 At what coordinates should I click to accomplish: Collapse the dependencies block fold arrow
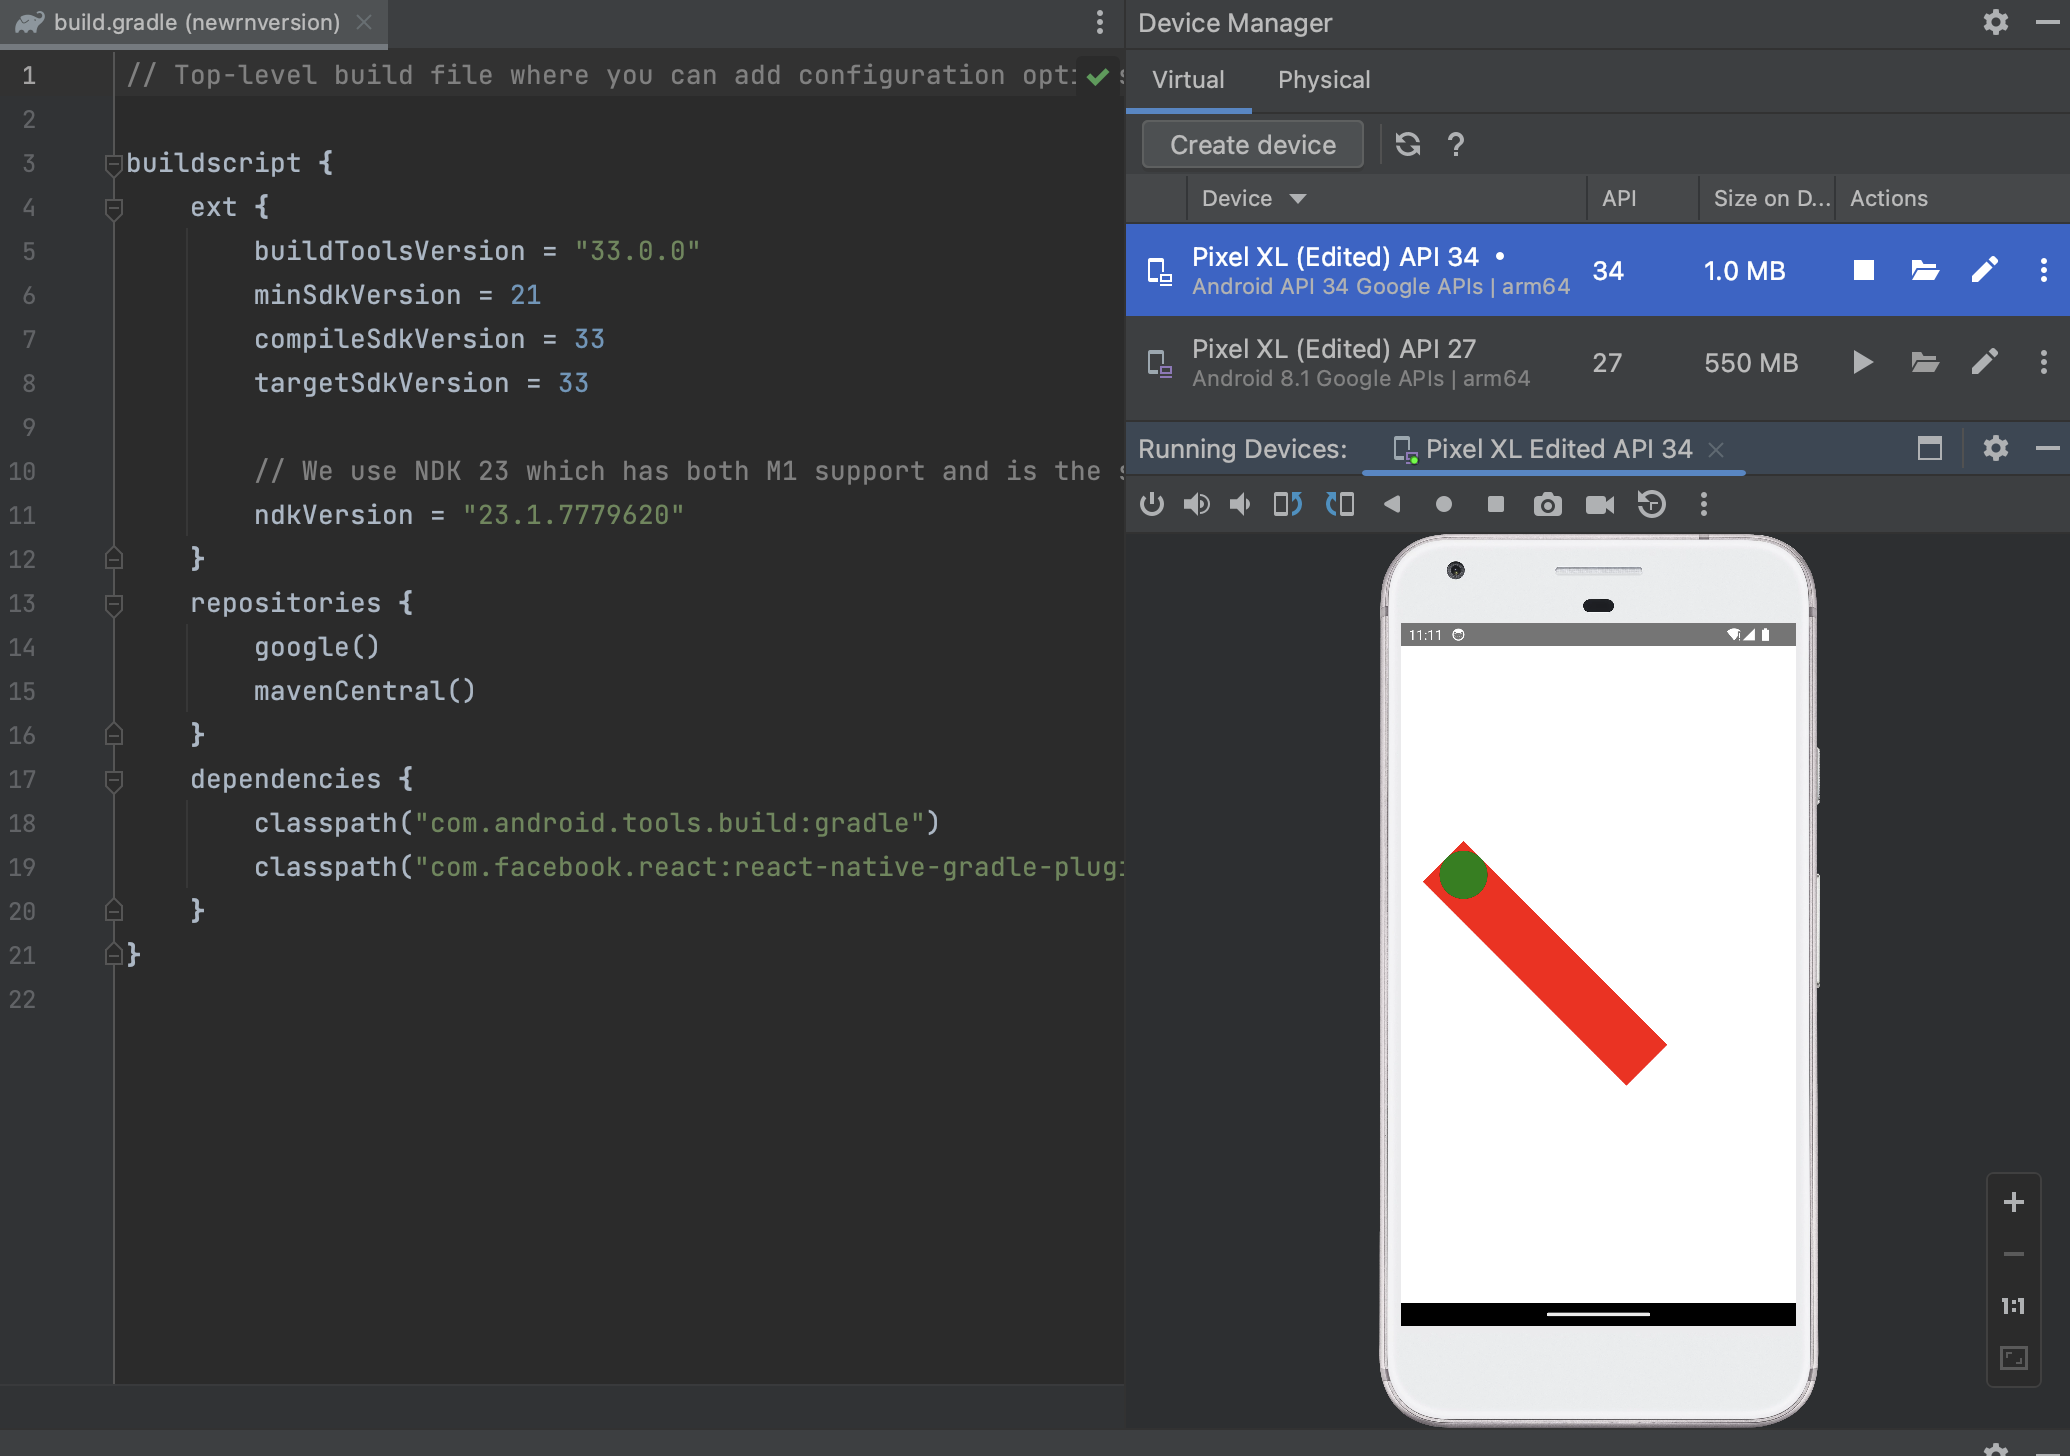point(113,780)
